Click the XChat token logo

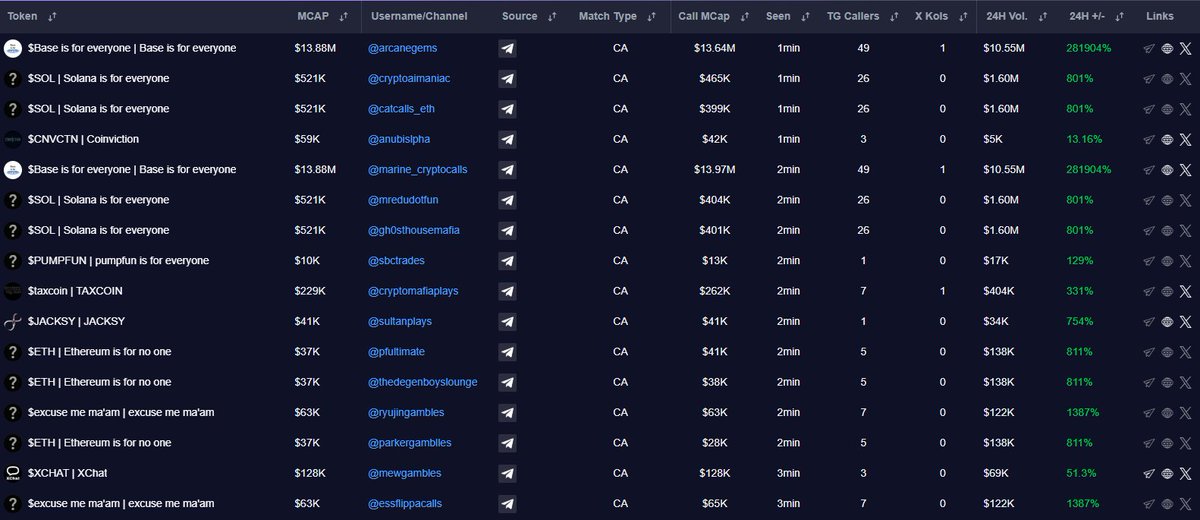(13, 473)
